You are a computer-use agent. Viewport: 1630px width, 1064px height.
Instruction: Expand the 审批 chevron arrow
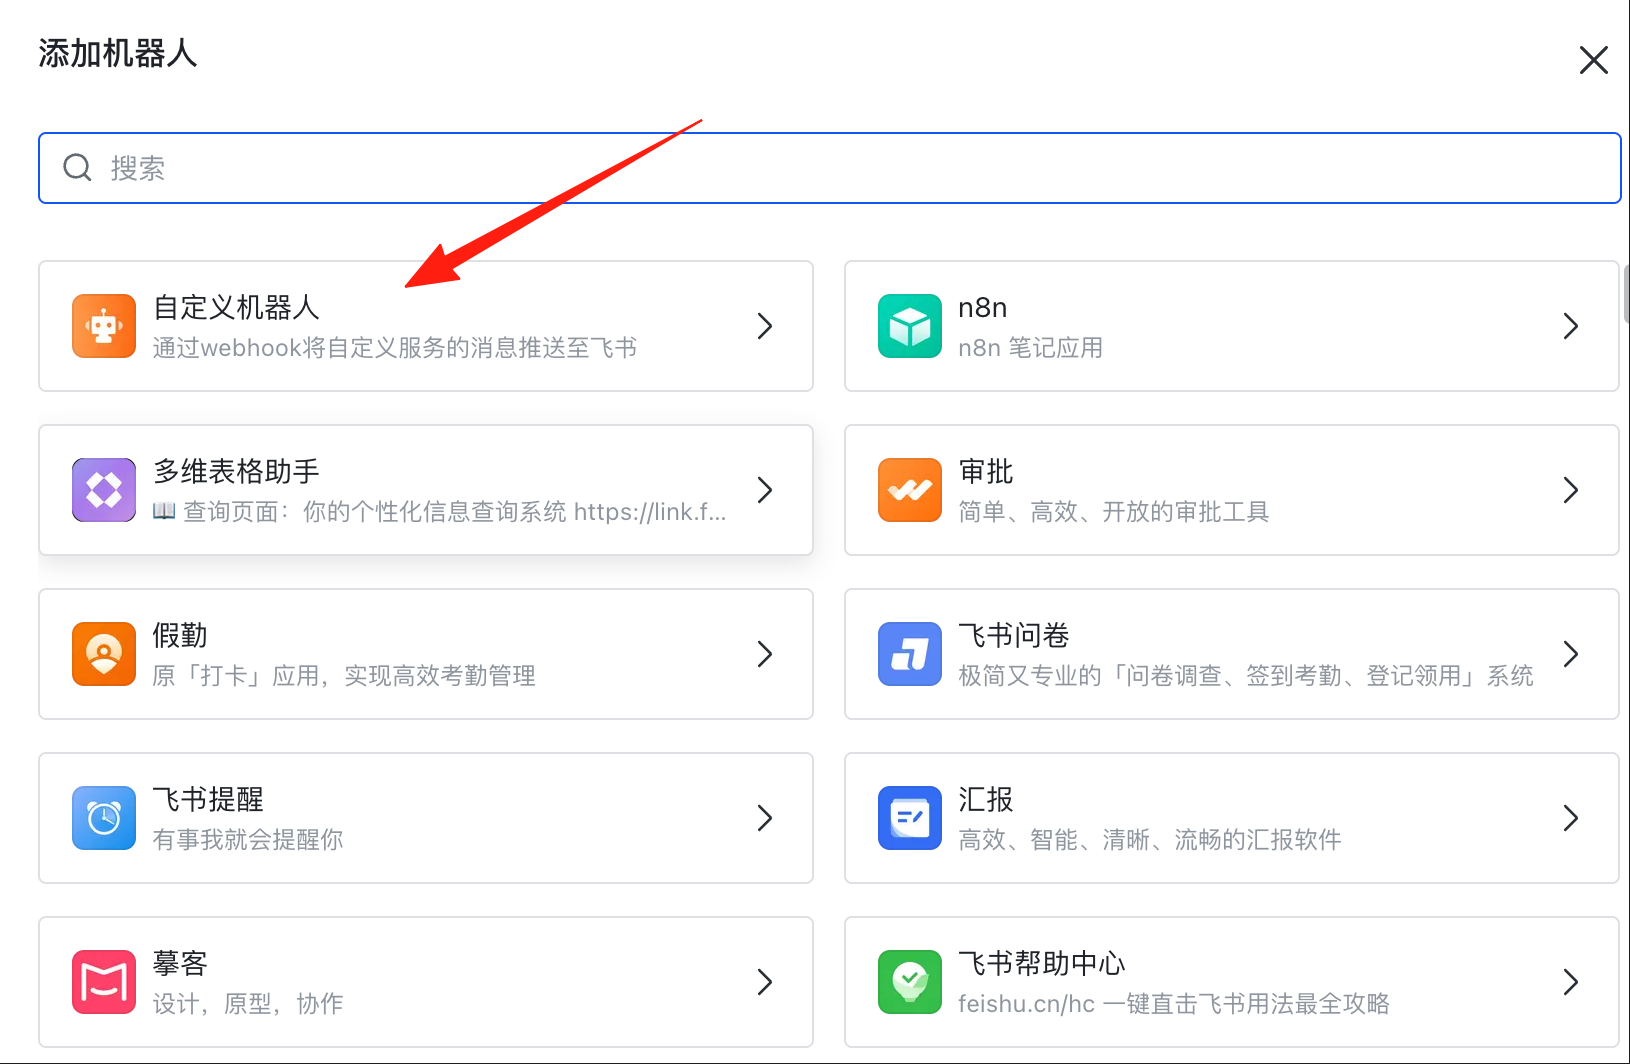(x=1571, y=490)
